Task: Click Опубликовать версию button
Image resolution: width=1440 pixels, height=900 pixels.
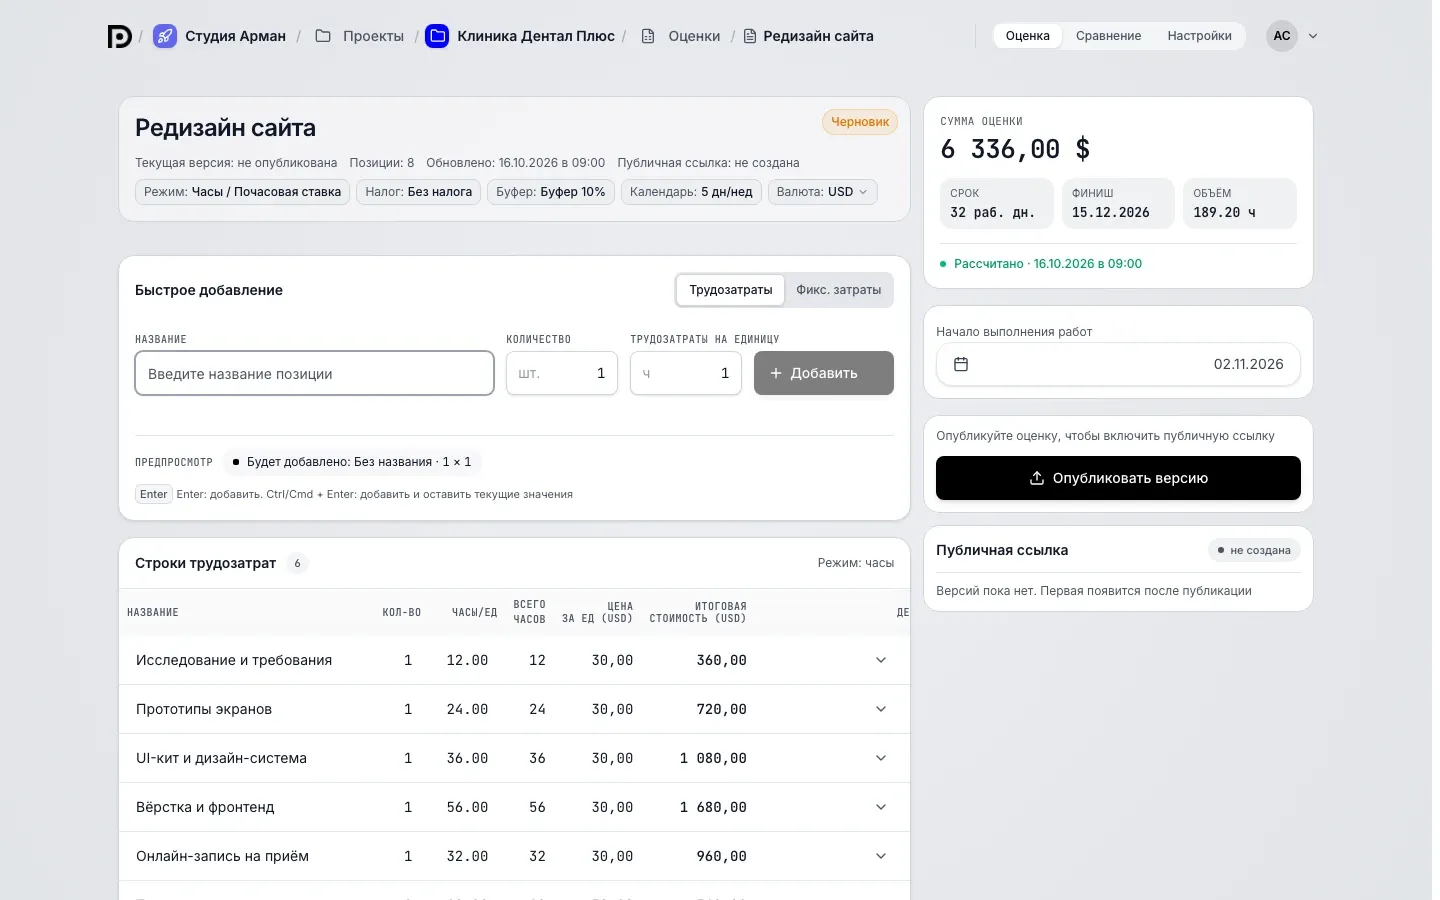Action: click(1118, 478)
